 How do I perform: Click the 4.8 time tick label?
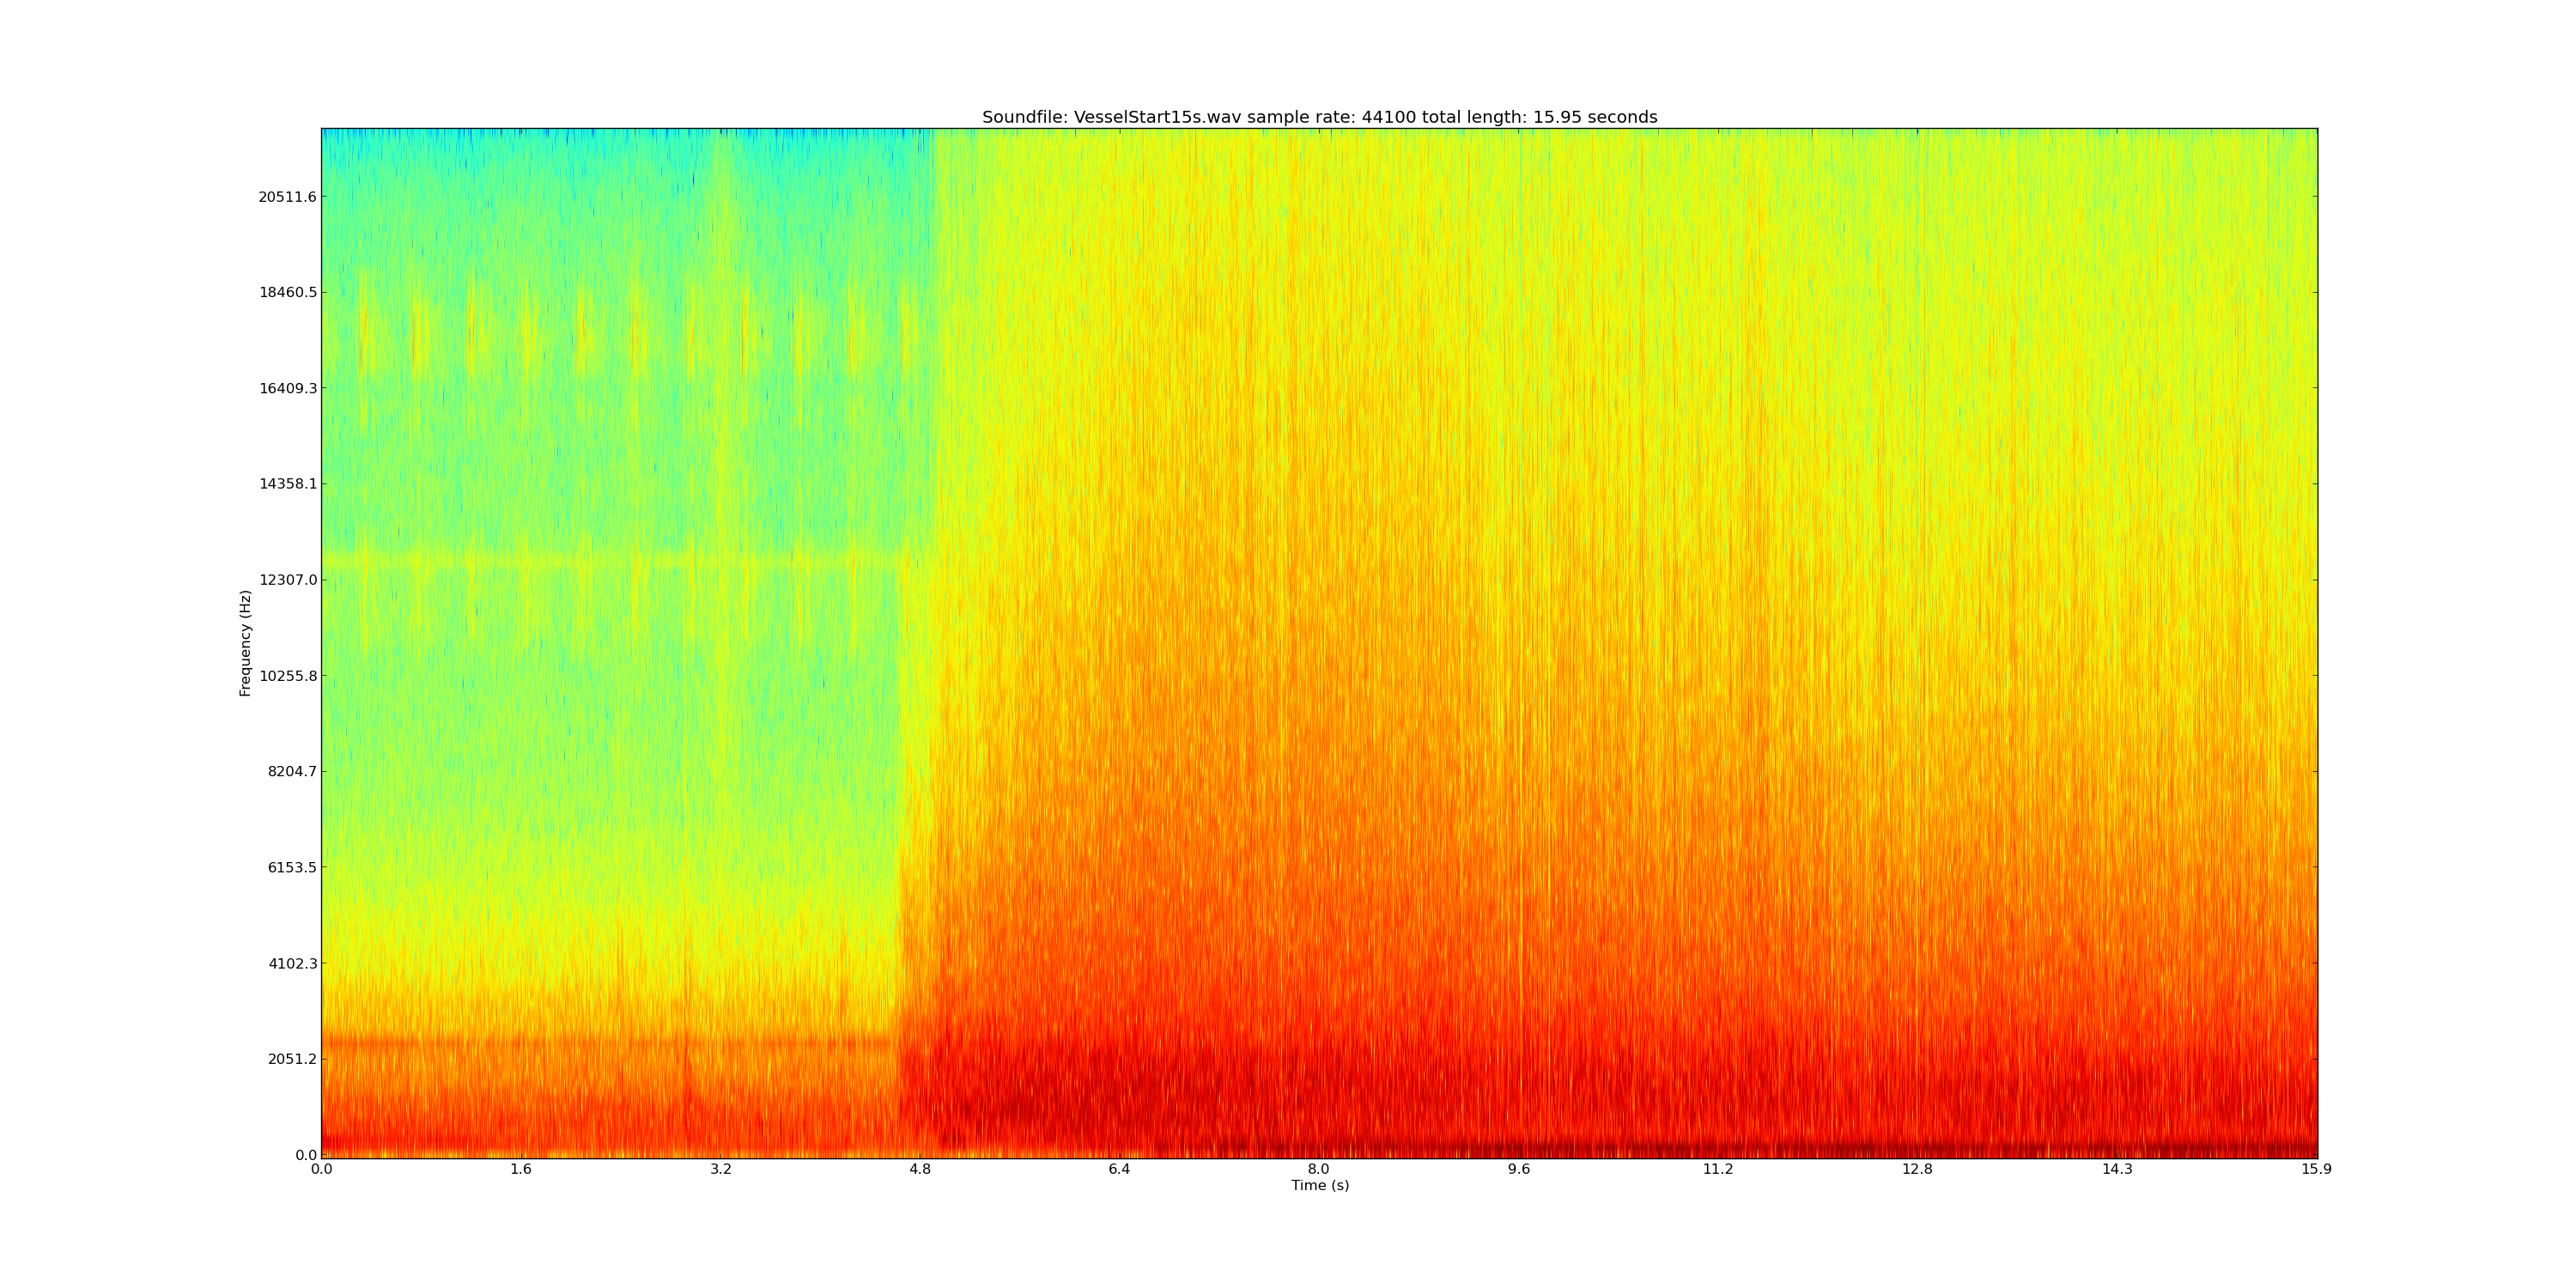click(920, 1169)
